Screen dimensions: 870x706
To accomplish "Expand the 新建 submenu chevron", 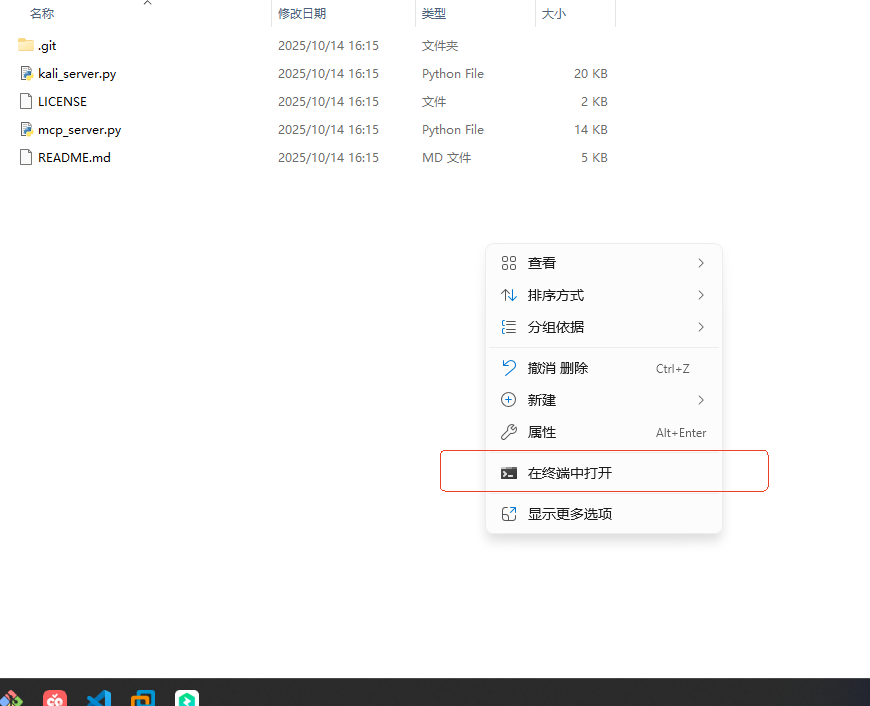I will pos(701,400).
